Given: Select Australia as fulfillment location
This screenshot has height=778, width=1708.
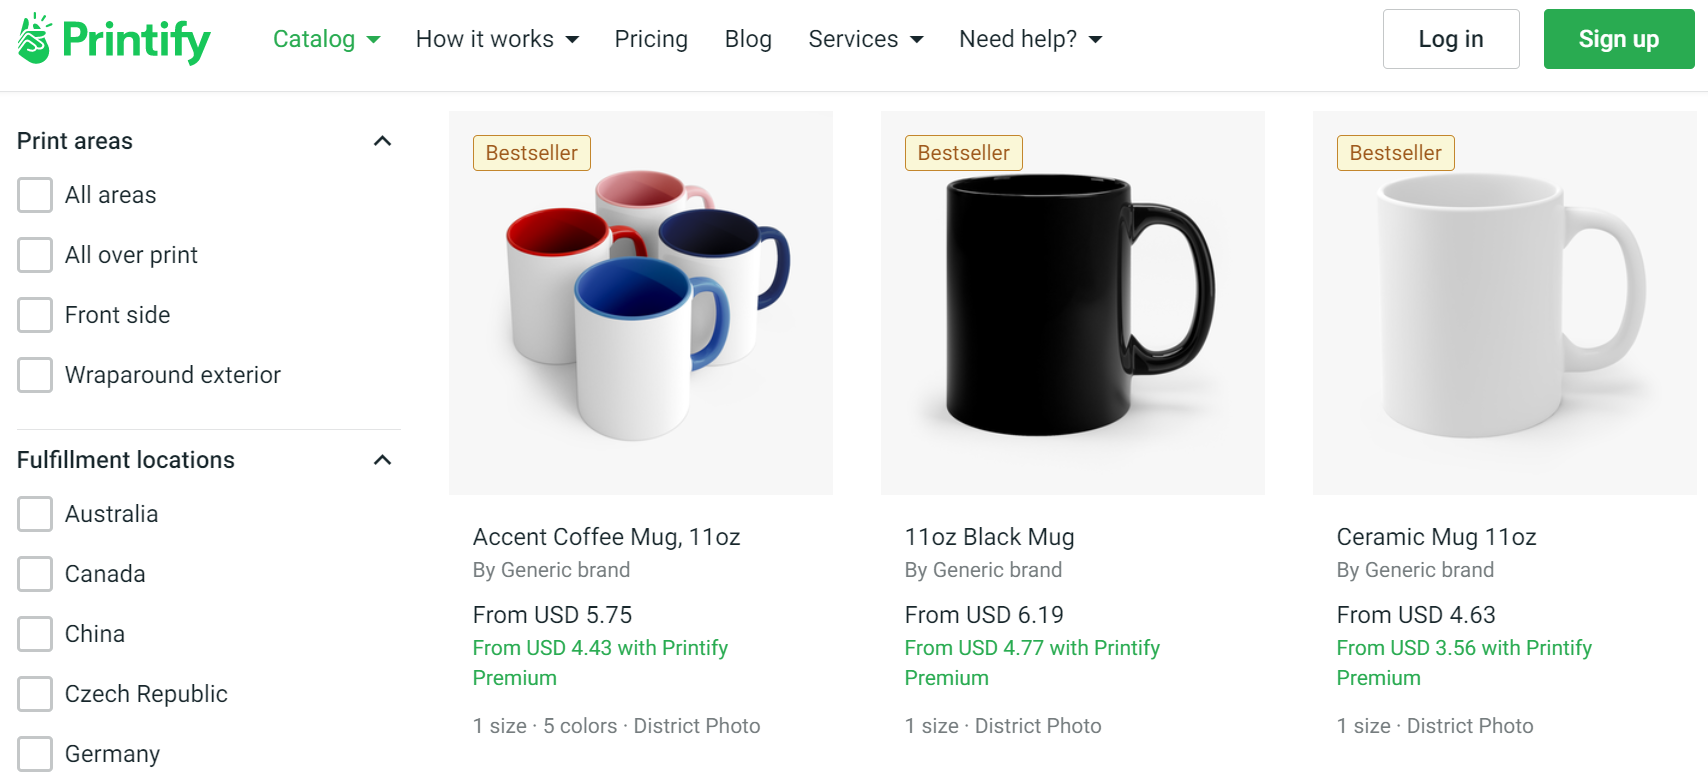Looking at the screenshot, I should click(35, 514).
